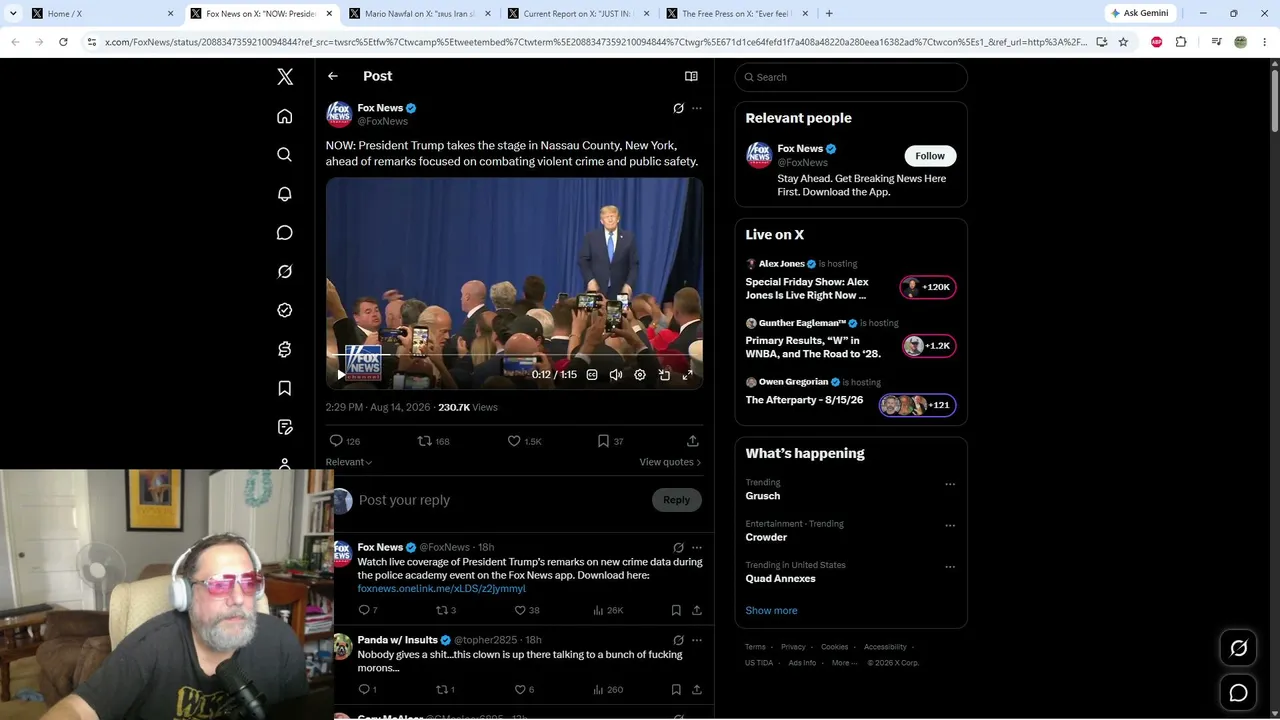Viewport: 1280px width, 720px height.
Task: Open Notifications bell in the sidebar
Action: point(285,194)
